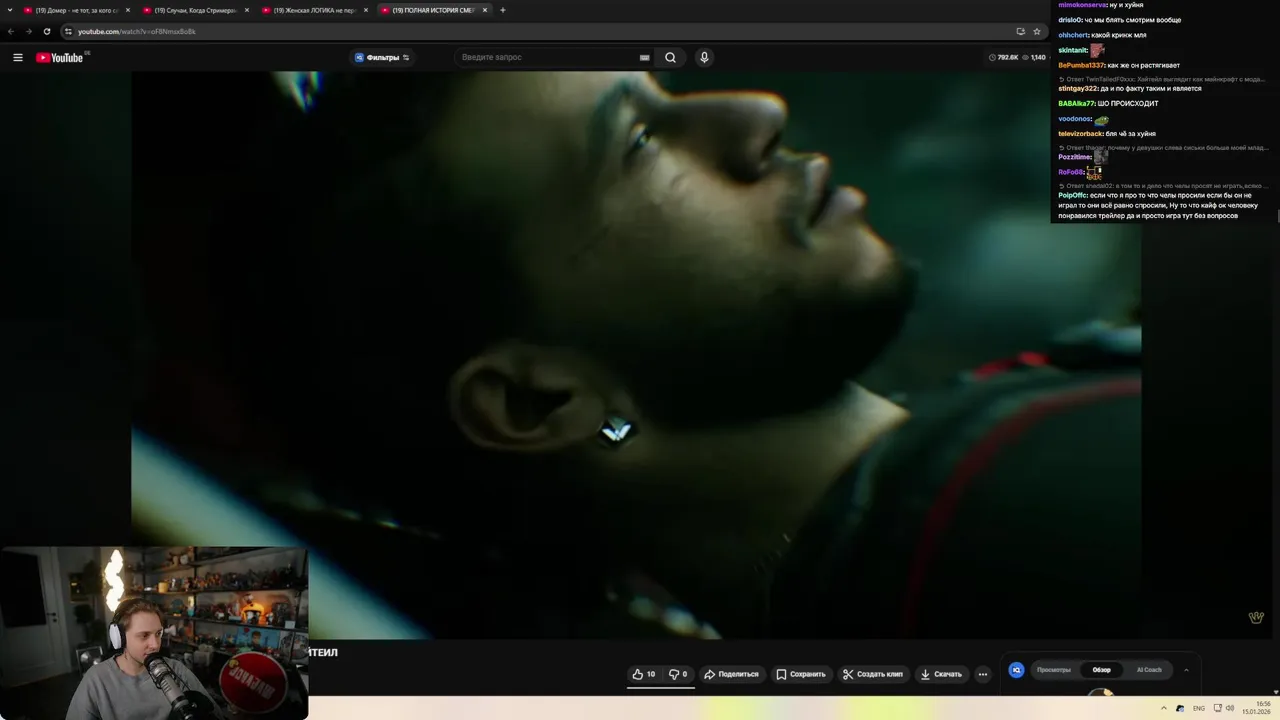This screenshot has height=720, width=1280.
Task: Click the Сохранить save button
Action: (801, 674)
